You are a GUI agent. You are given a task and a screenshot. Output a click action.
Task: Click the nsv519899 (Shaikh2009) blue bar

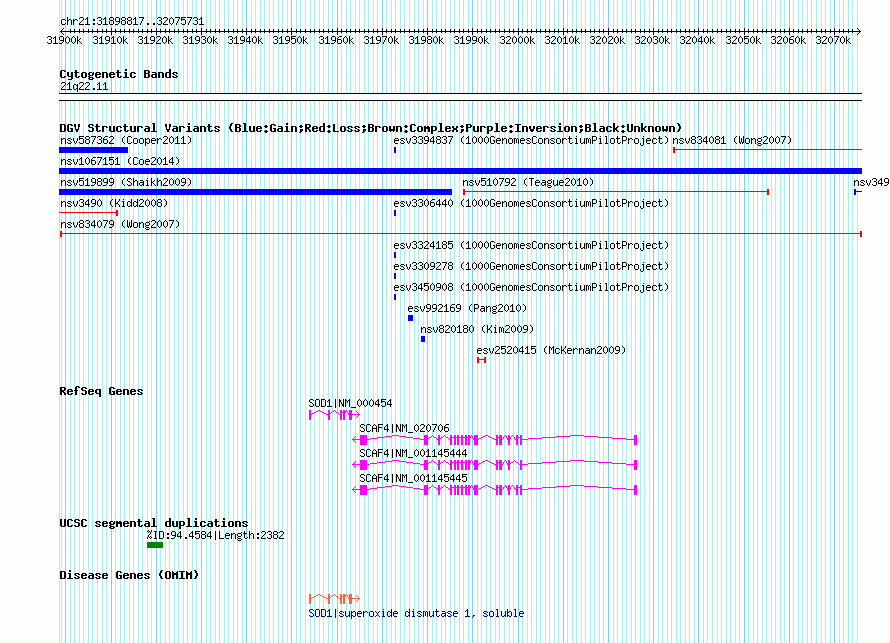pyautogui.click(x=255, y=192)
